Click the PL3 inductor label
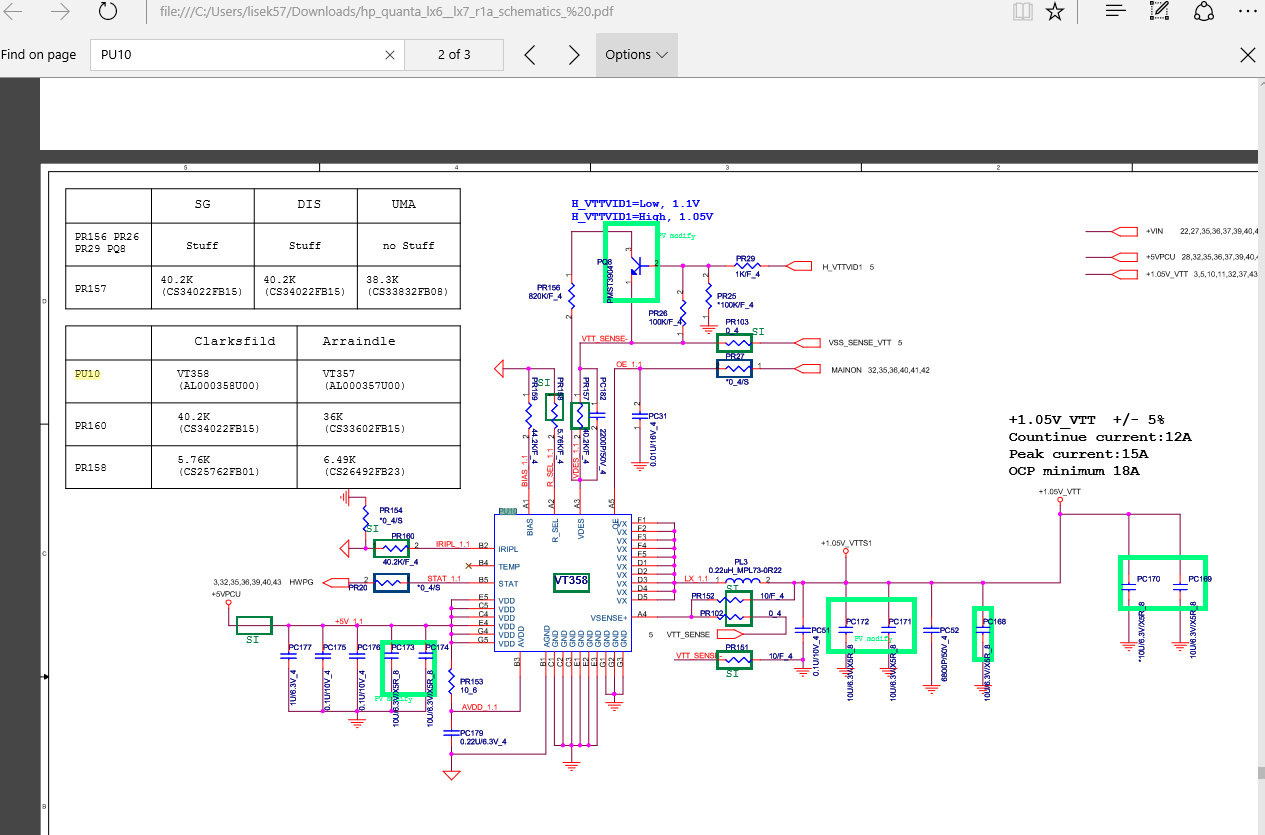The image size is (1265, 835). 740,562
